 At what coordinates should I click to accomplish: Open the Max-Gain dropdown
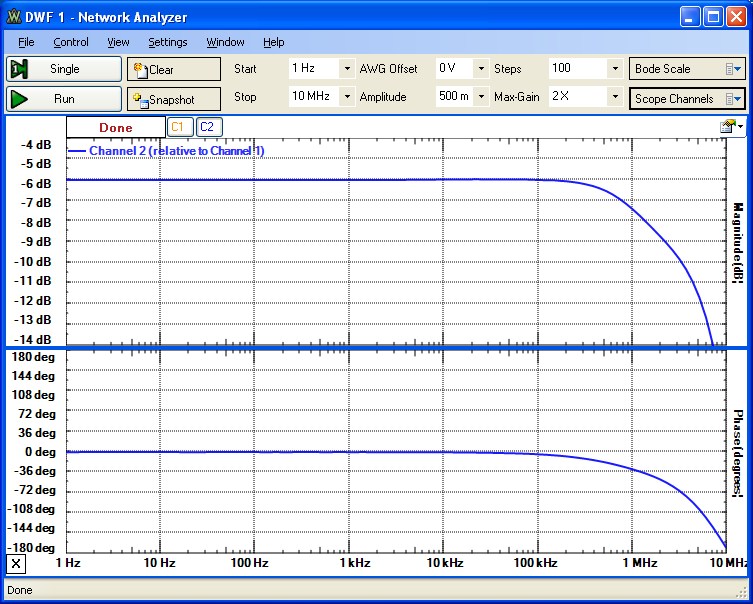click(x=614, y=97)
